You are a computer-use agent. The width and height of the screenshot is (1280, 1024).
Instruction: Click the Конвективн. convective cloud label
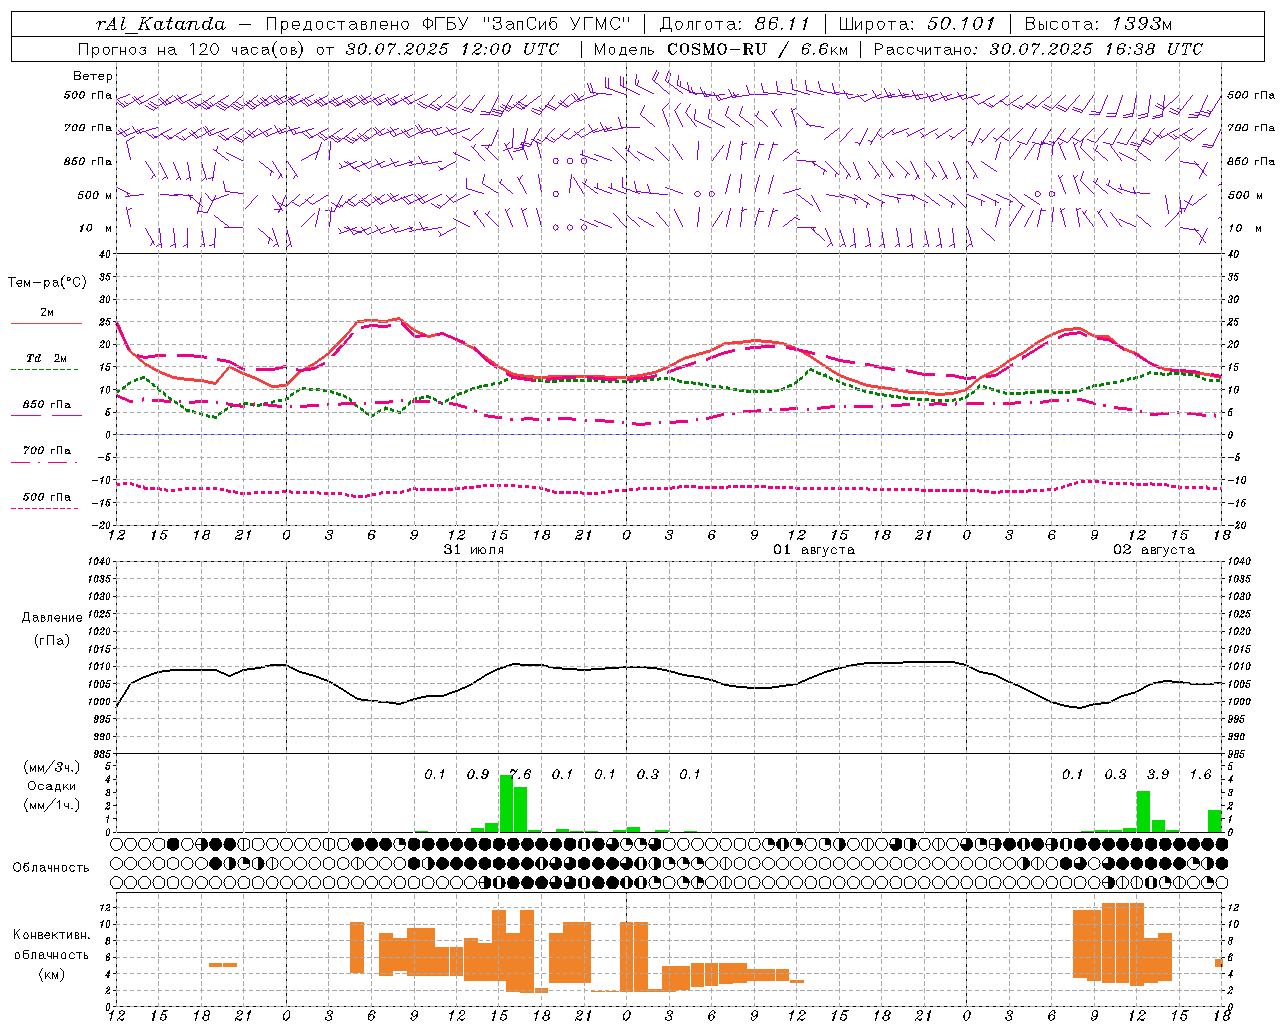52,935
